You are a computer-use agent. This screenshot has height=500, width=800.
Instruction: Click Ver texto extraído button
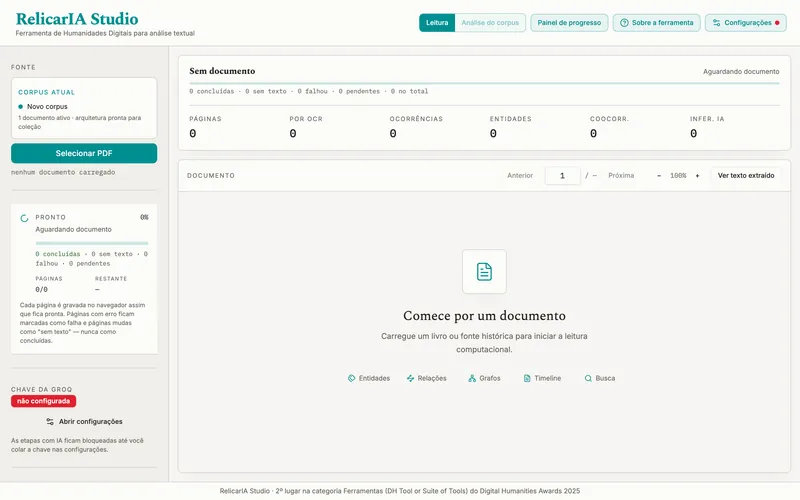click(746, 176)
